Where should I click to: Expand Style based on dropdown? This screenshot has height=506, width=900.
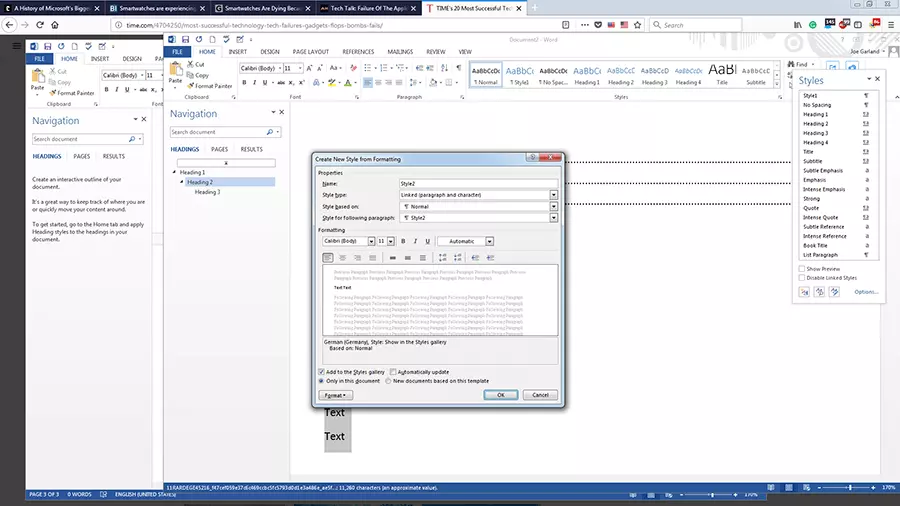[553, 206]
